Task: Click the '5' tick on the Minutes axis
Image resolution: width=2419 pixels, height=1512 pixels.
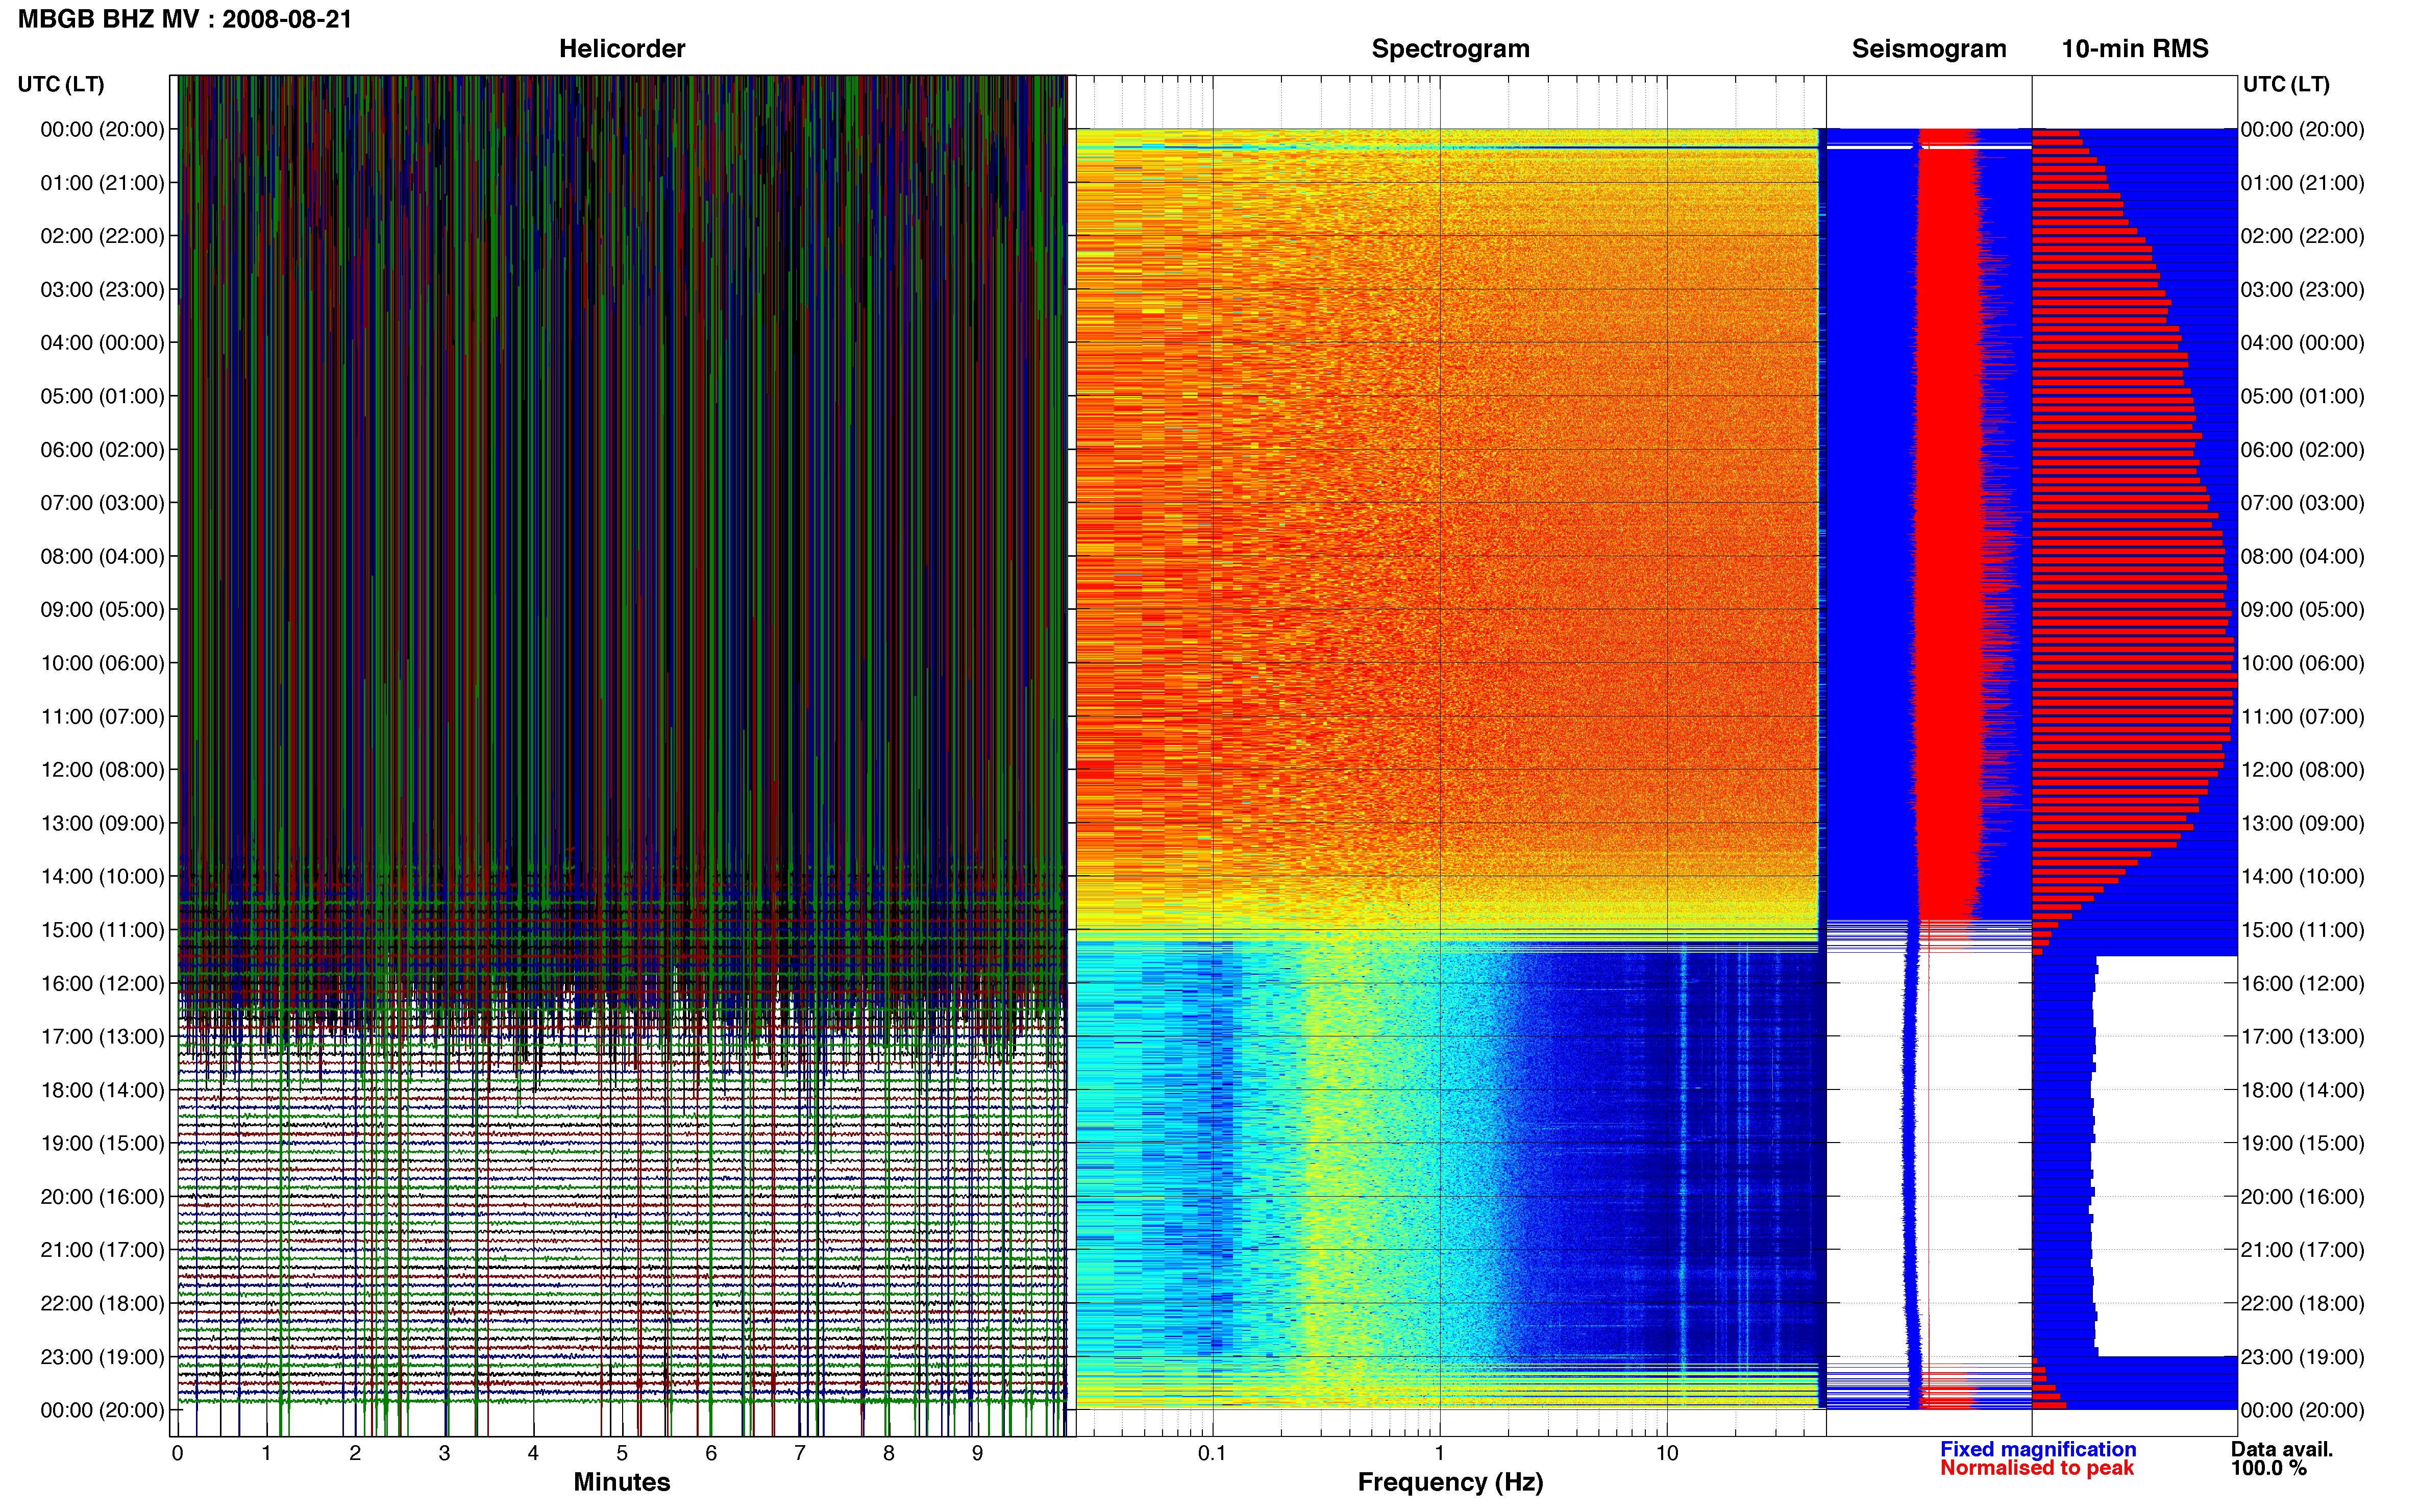Action: tap(622, 1454)
